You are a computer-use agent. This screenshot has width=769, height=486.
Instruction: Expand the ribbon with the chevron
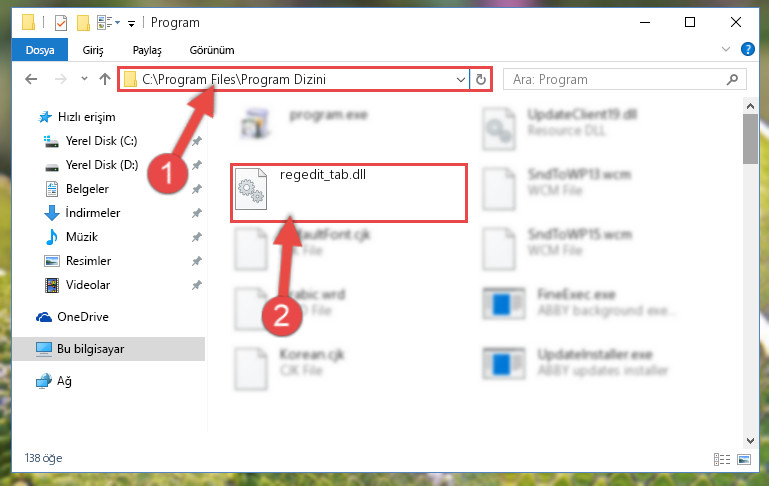726,49
